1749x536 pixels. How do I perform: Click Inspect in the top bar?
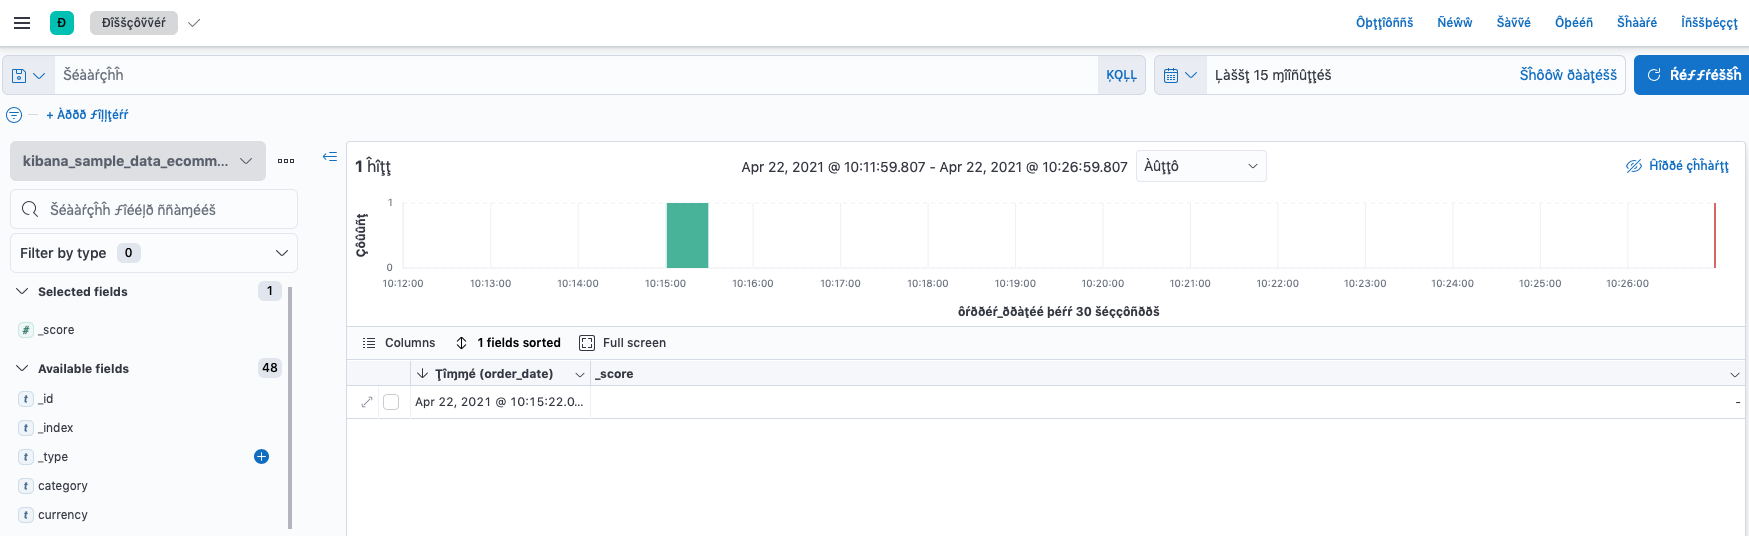point(1709,23)
